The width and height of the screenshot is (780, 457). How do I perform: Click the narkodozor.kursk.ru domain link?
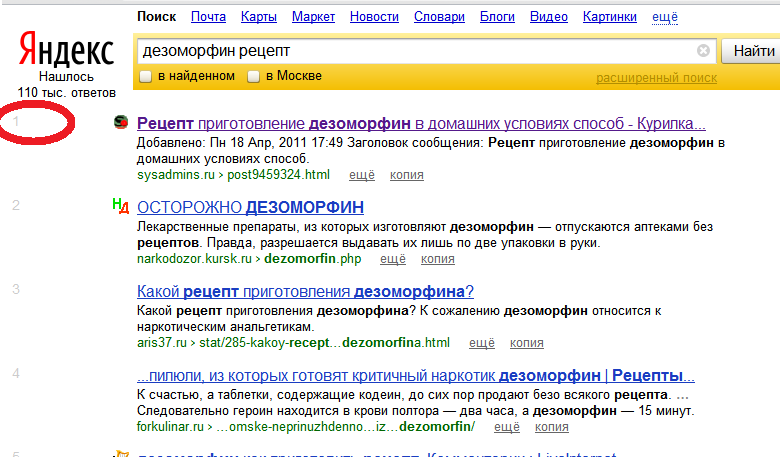pos(194,259)
